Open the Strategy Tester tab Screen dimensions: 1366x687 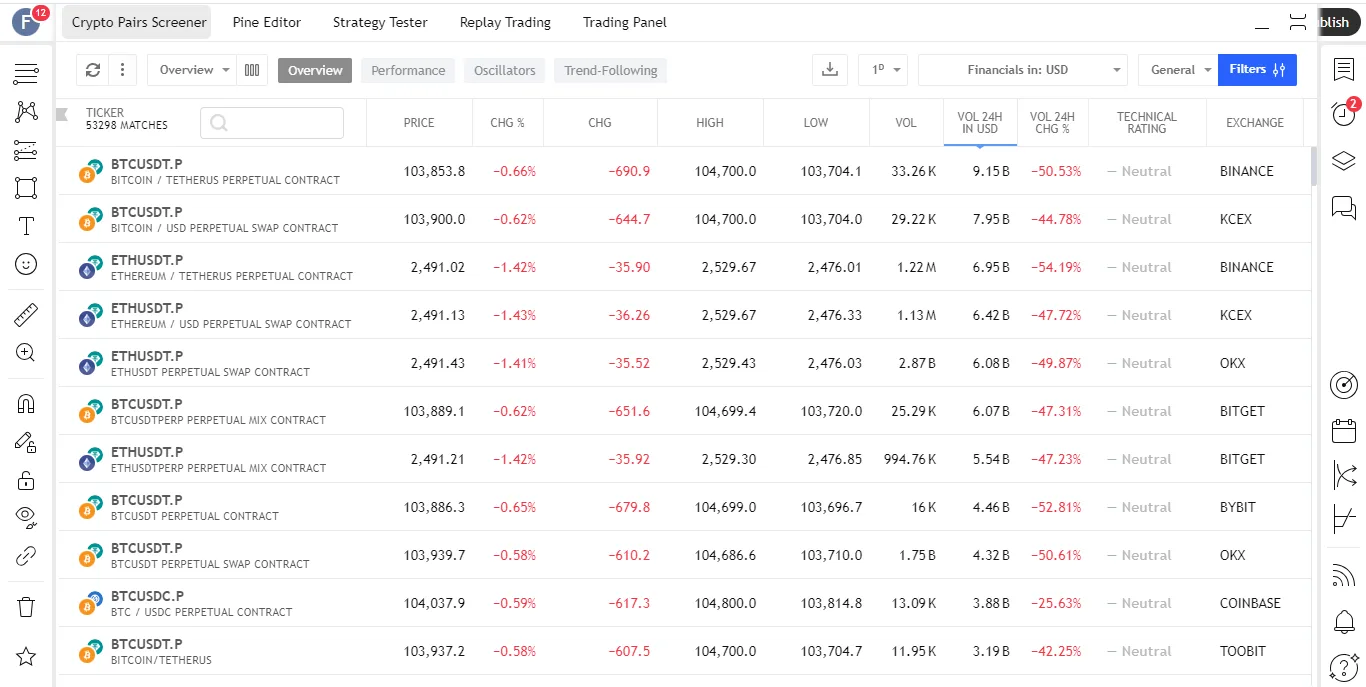coord(380,22)
